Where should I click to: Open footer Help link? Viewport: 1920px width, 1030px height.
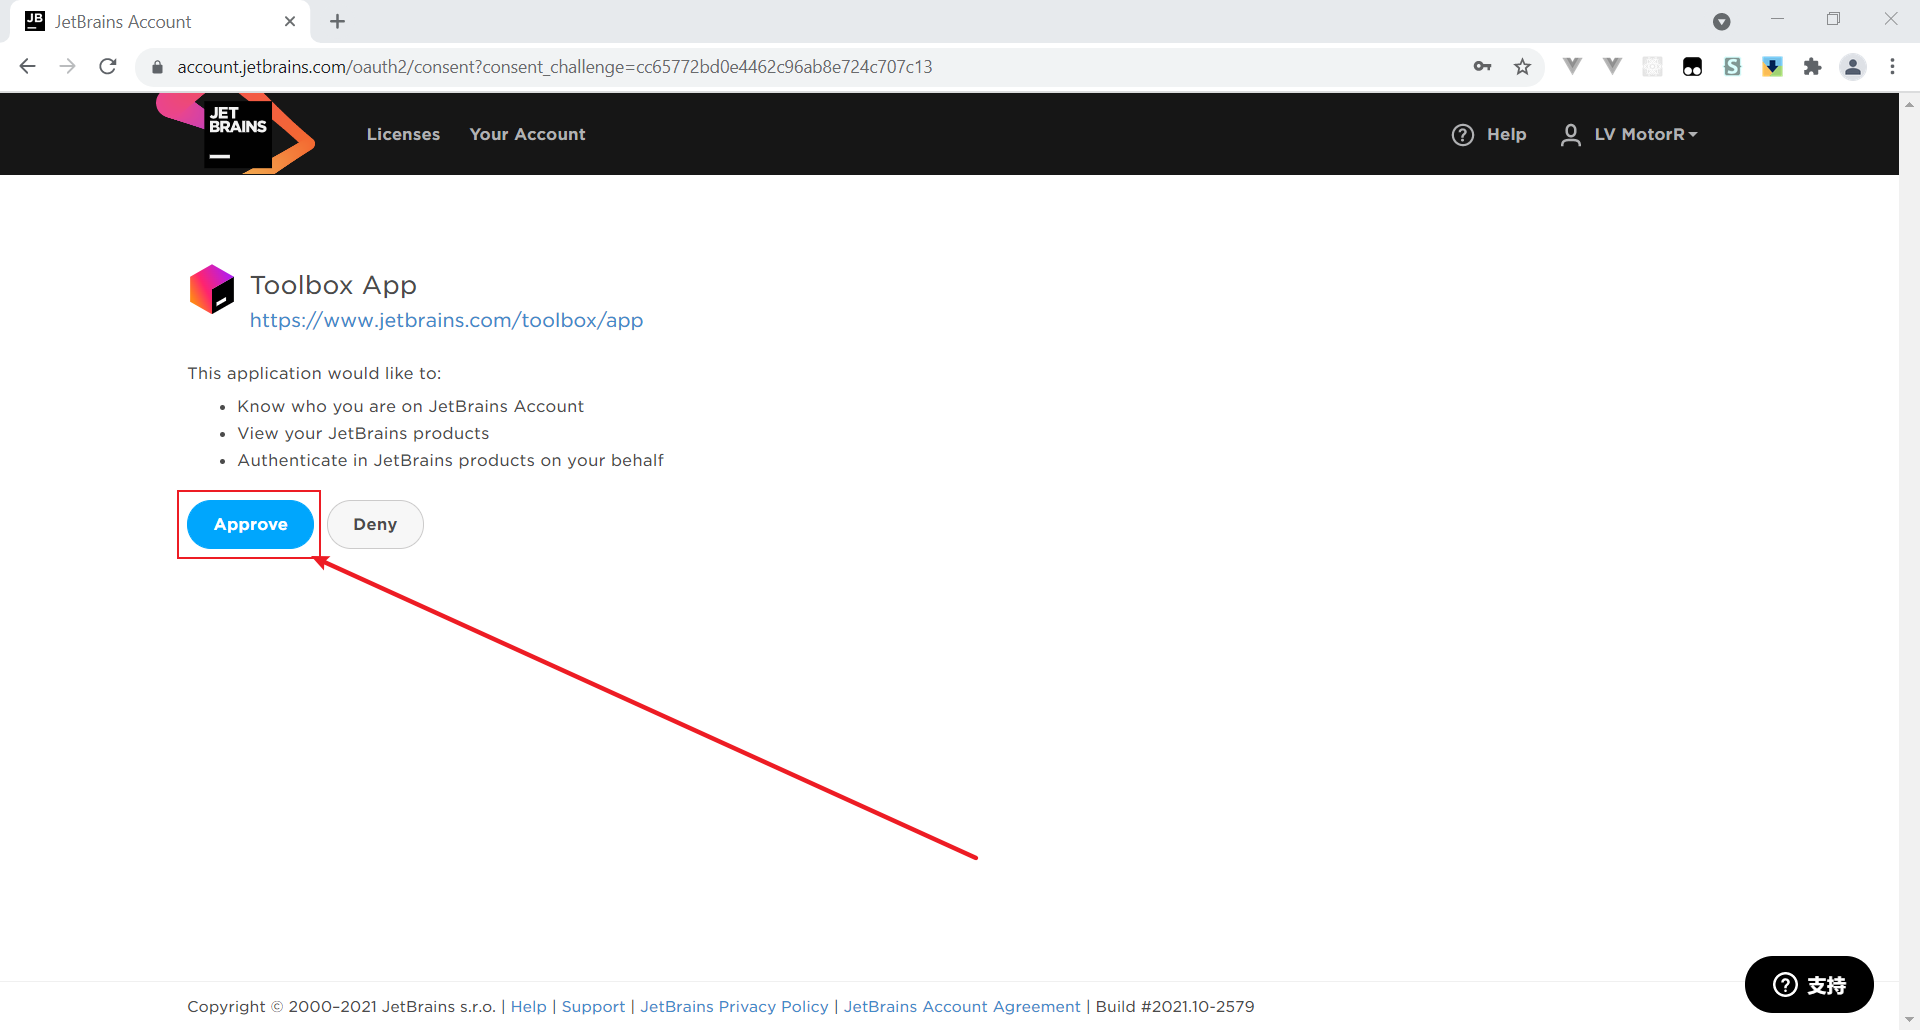click(528, 1006)
